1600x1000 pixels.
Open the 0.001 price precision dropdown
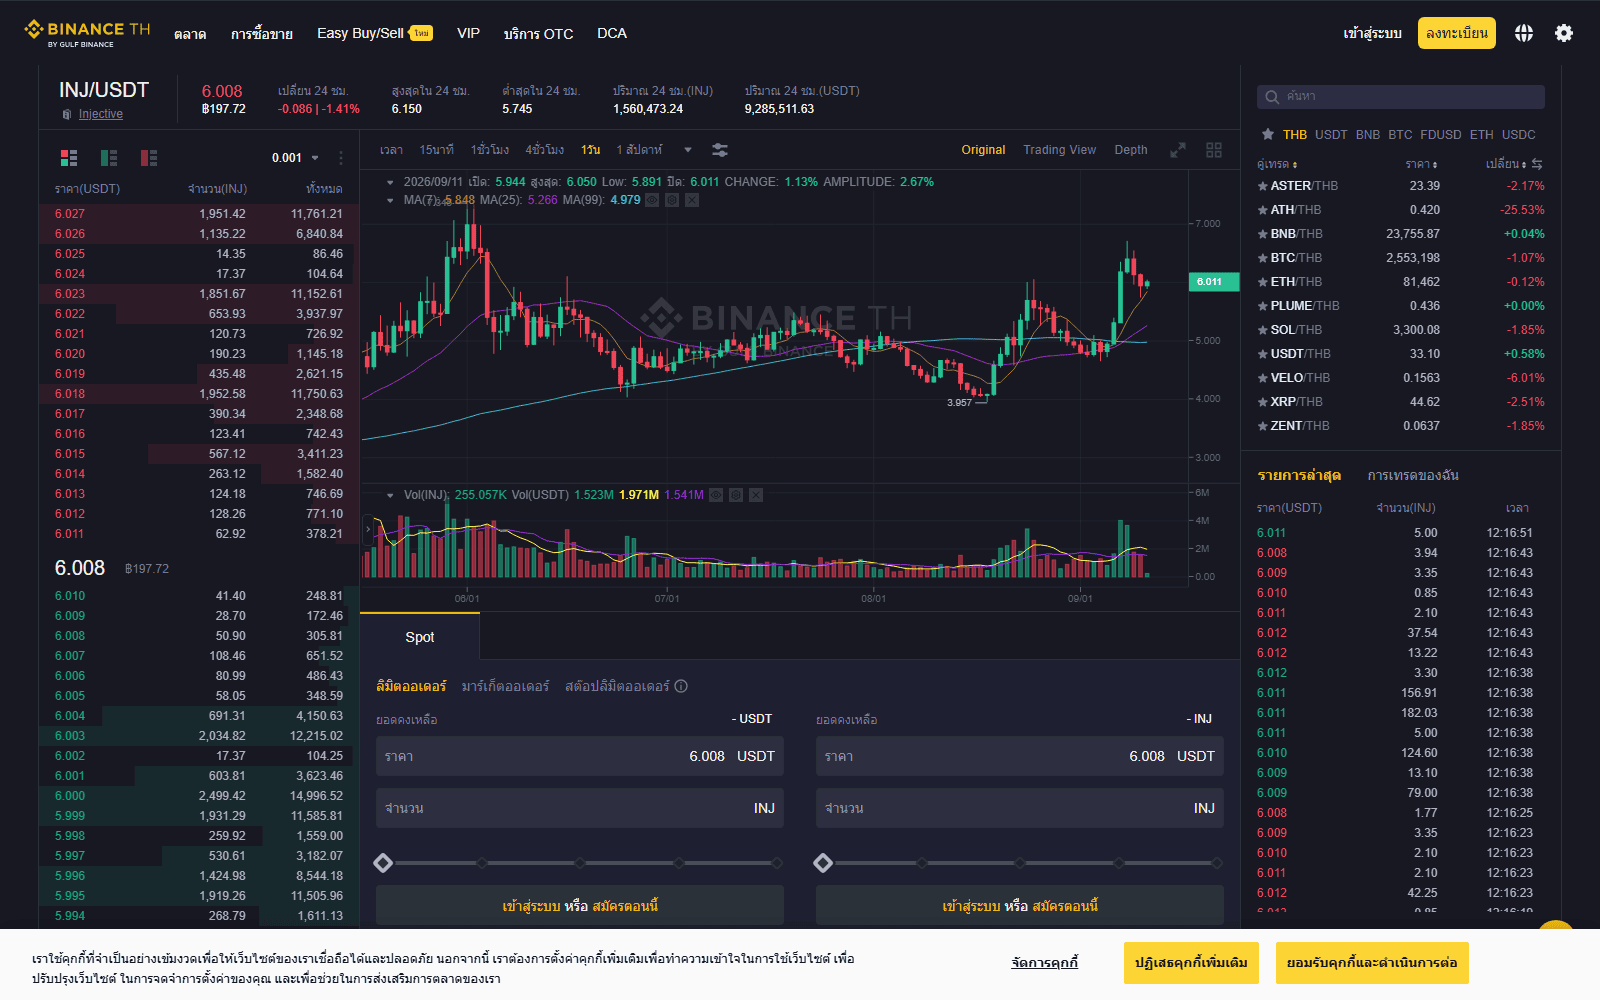click(x=296, y=158)
